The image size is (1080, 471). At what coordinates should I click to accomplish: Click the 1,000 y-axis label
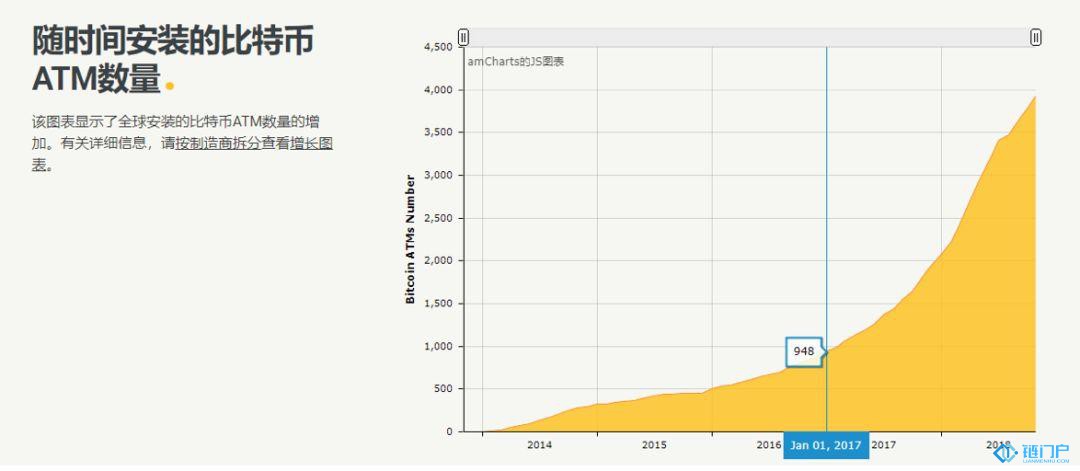[438, 347]
